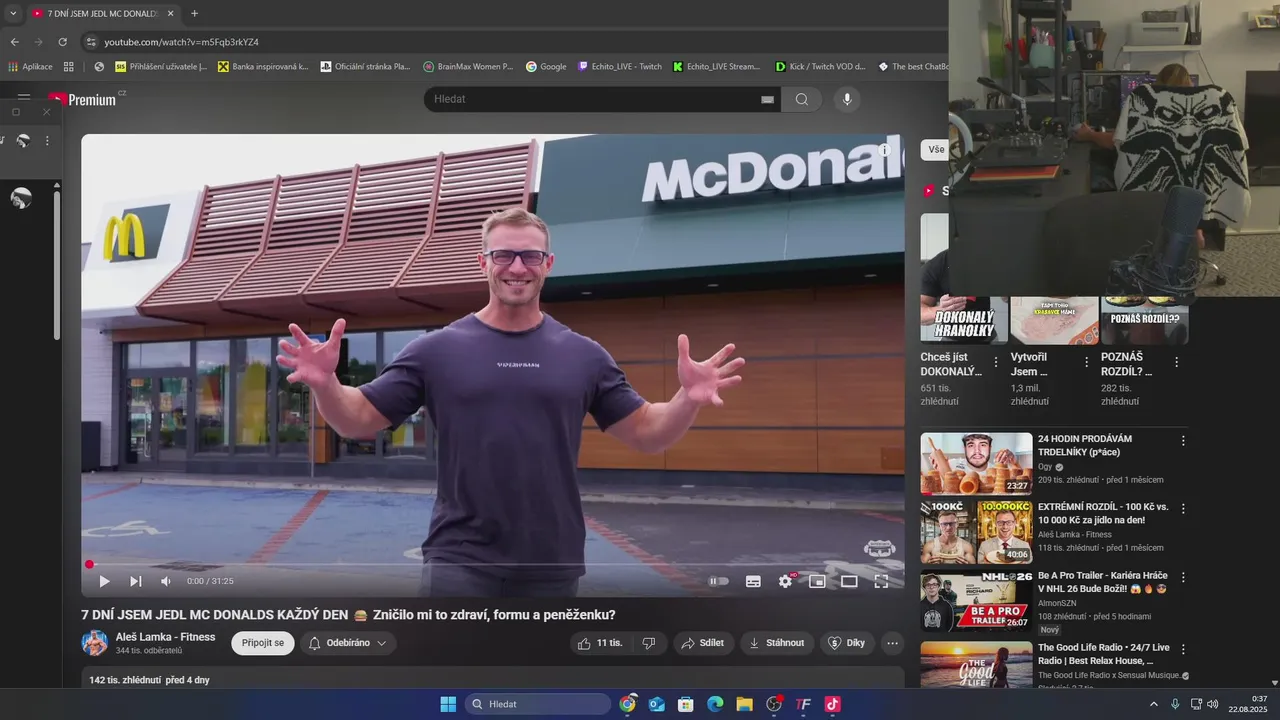Open Aleš Lamka - Fitness channel avatar
The width and height of the screenshot is (1280, 720).
pyautogui.click(x=95, y=643)
